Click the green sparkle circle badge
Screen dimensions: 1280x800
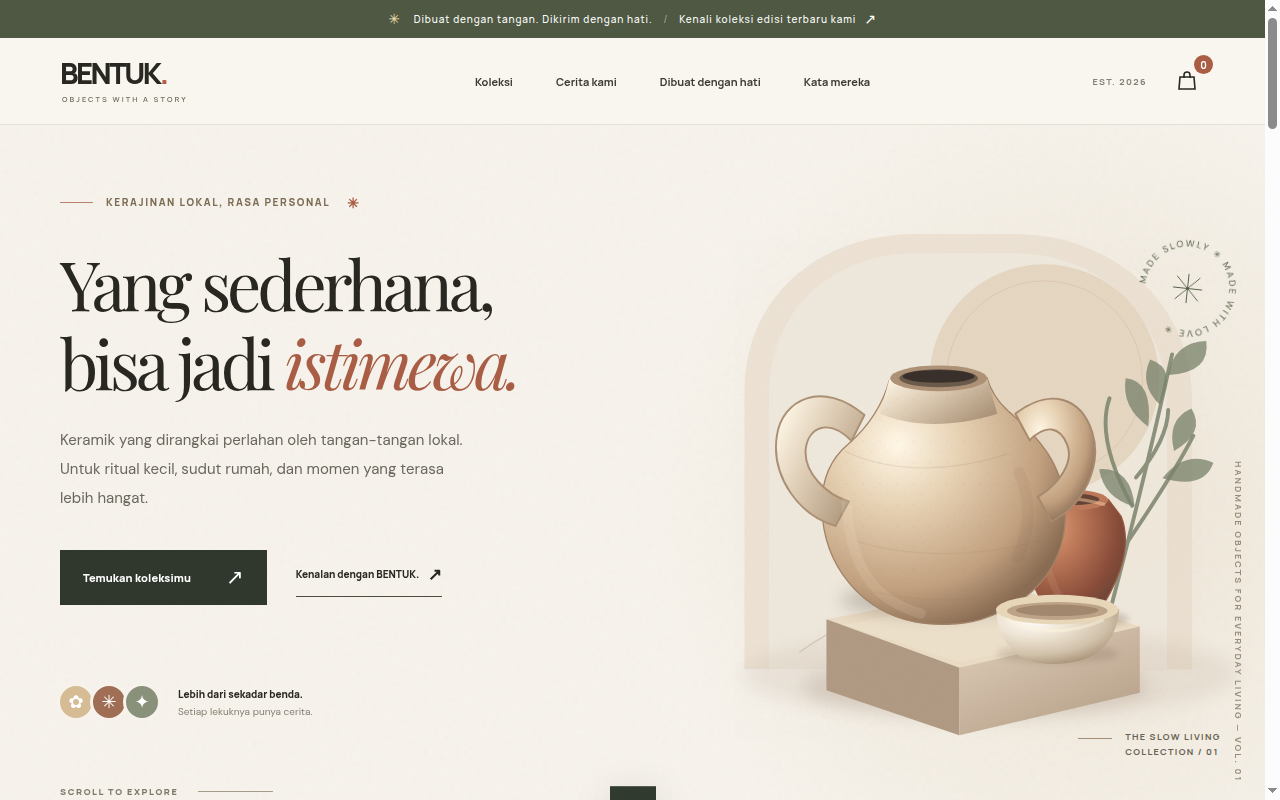(142, 702)
